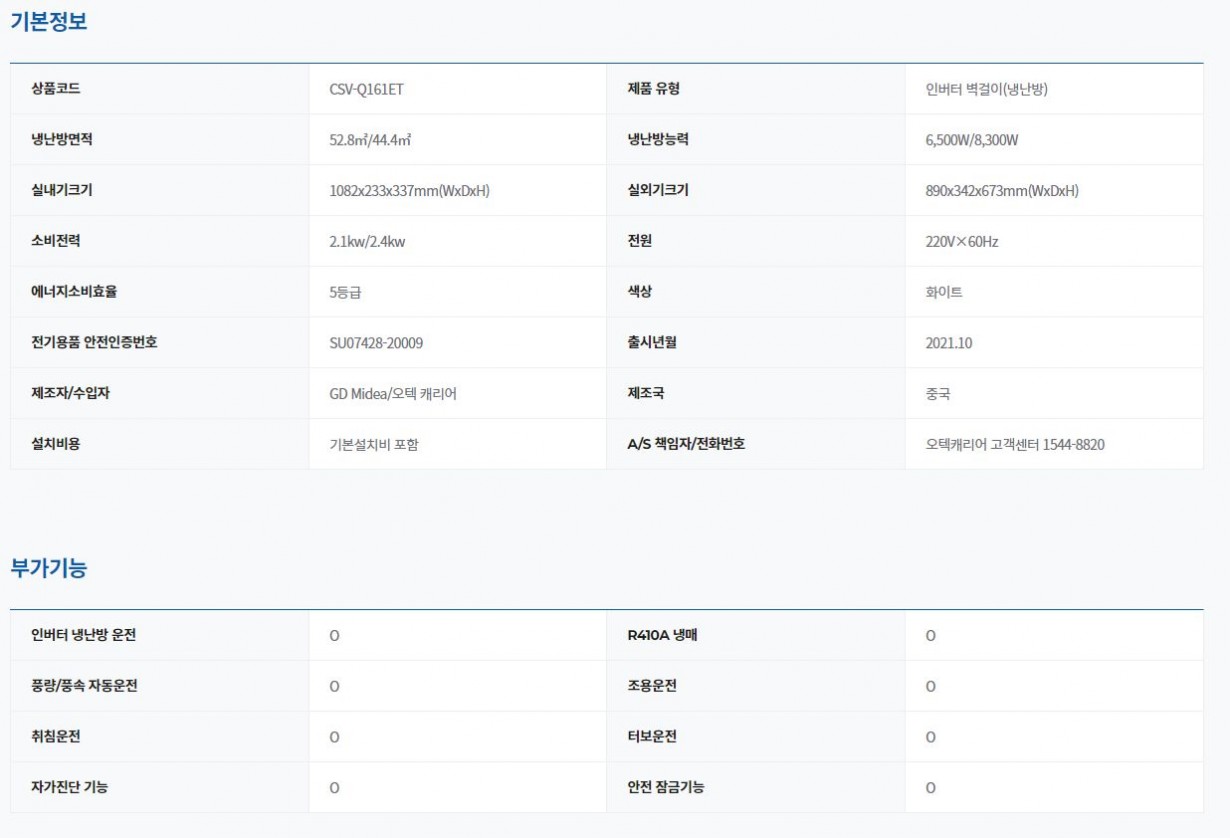Screen dimensions: 1230x838
Task: Click the 2.1kw/2.4kw power consumption value
Action: pos(367,242)
